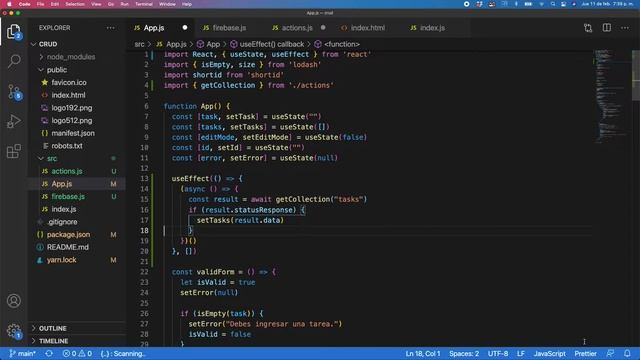
Task: Change indentation via Spaces: 2
Action: 464,353
